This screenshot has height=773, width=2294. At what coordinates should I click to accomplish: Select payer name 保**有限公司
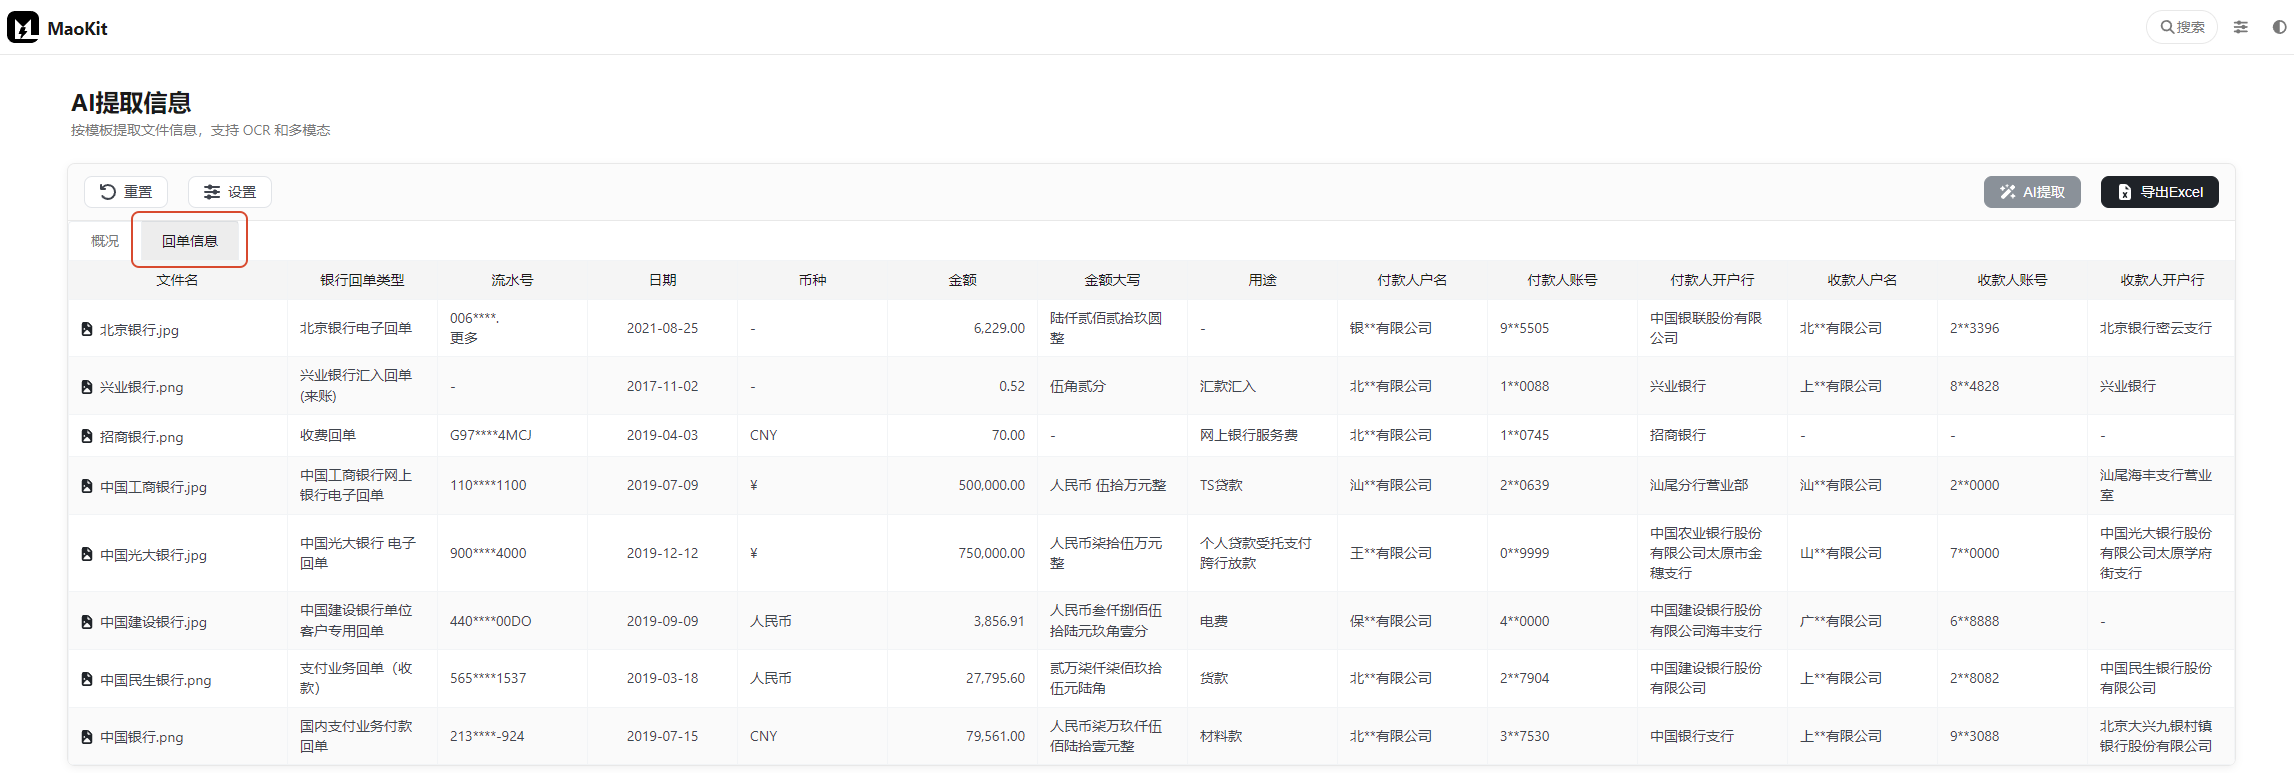1391,621
